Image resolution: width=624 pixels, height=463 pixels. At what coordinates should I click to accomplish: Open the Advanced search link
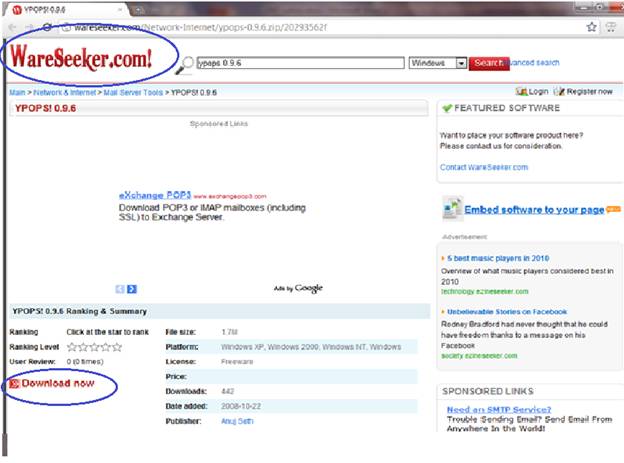(534, 63)
